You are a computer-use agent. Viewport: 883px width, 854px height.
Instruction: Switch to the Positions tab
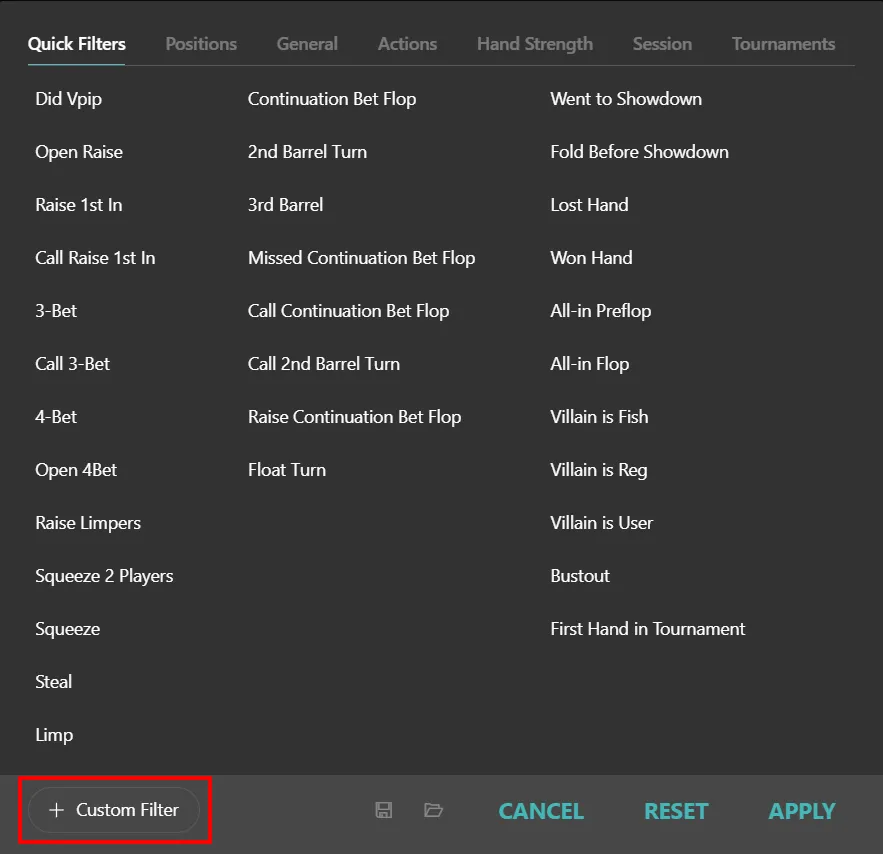pyautogui.click(x=201, y=44)
